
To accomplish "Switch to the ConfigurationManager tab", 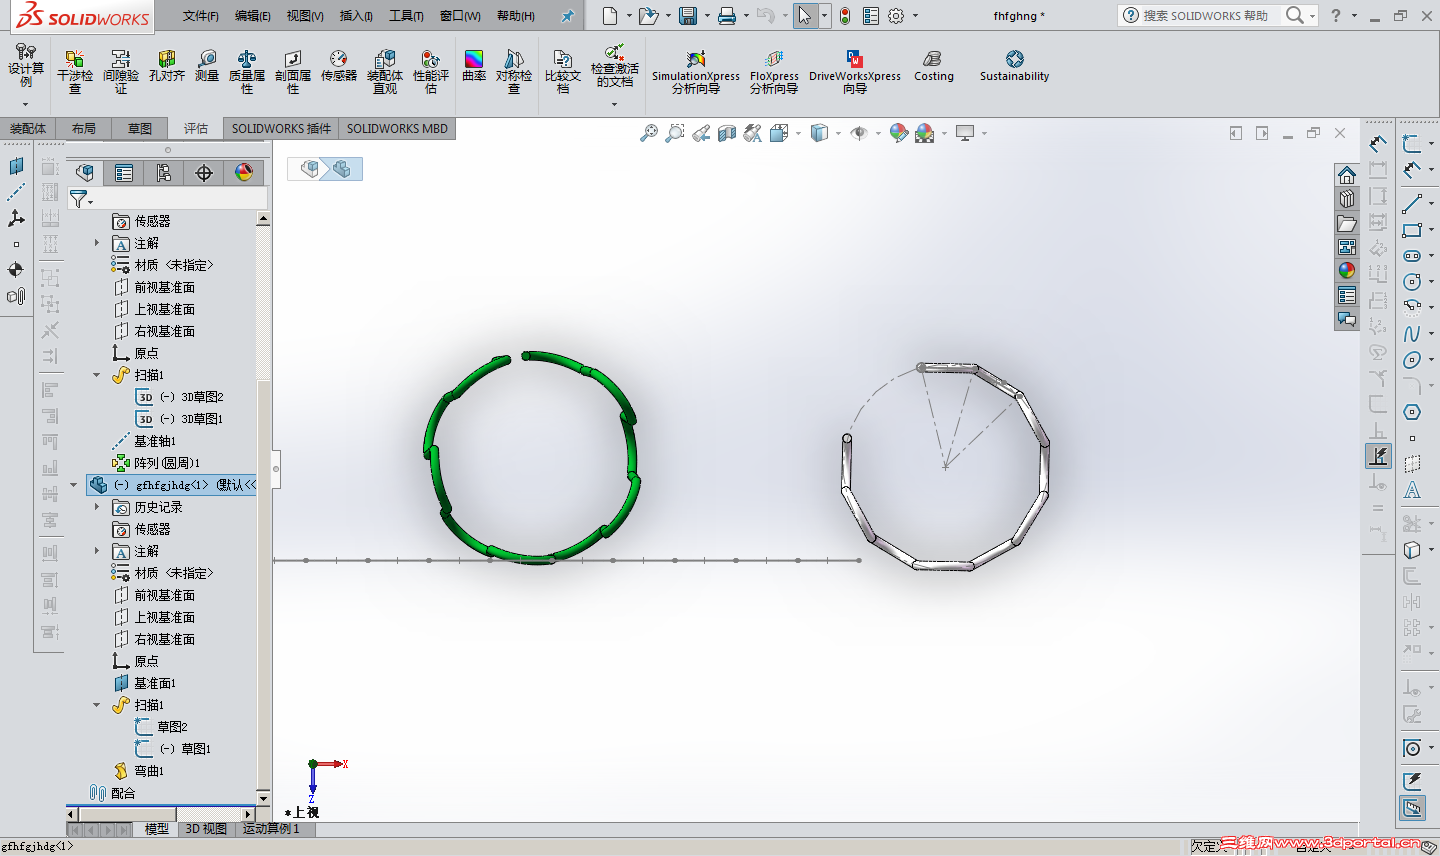I will click(x=164, y=173).
